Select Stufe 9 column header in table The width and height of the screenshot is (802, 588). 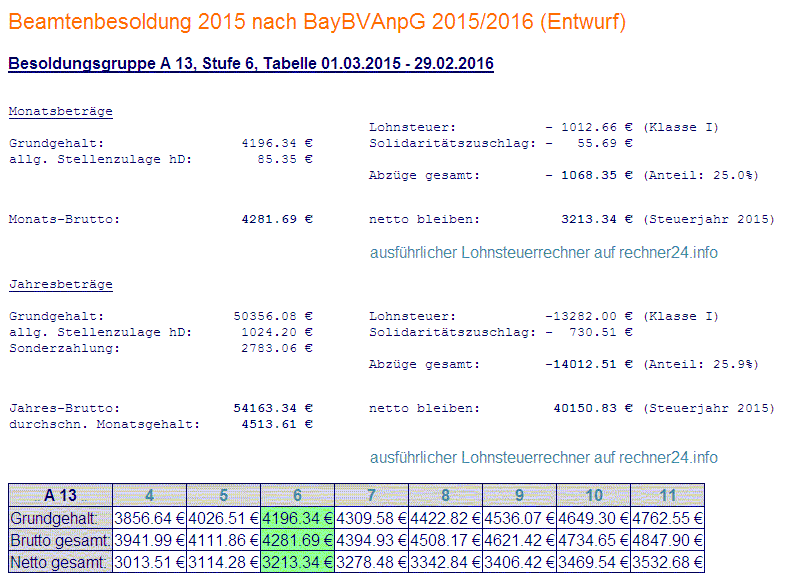[519, 495]
